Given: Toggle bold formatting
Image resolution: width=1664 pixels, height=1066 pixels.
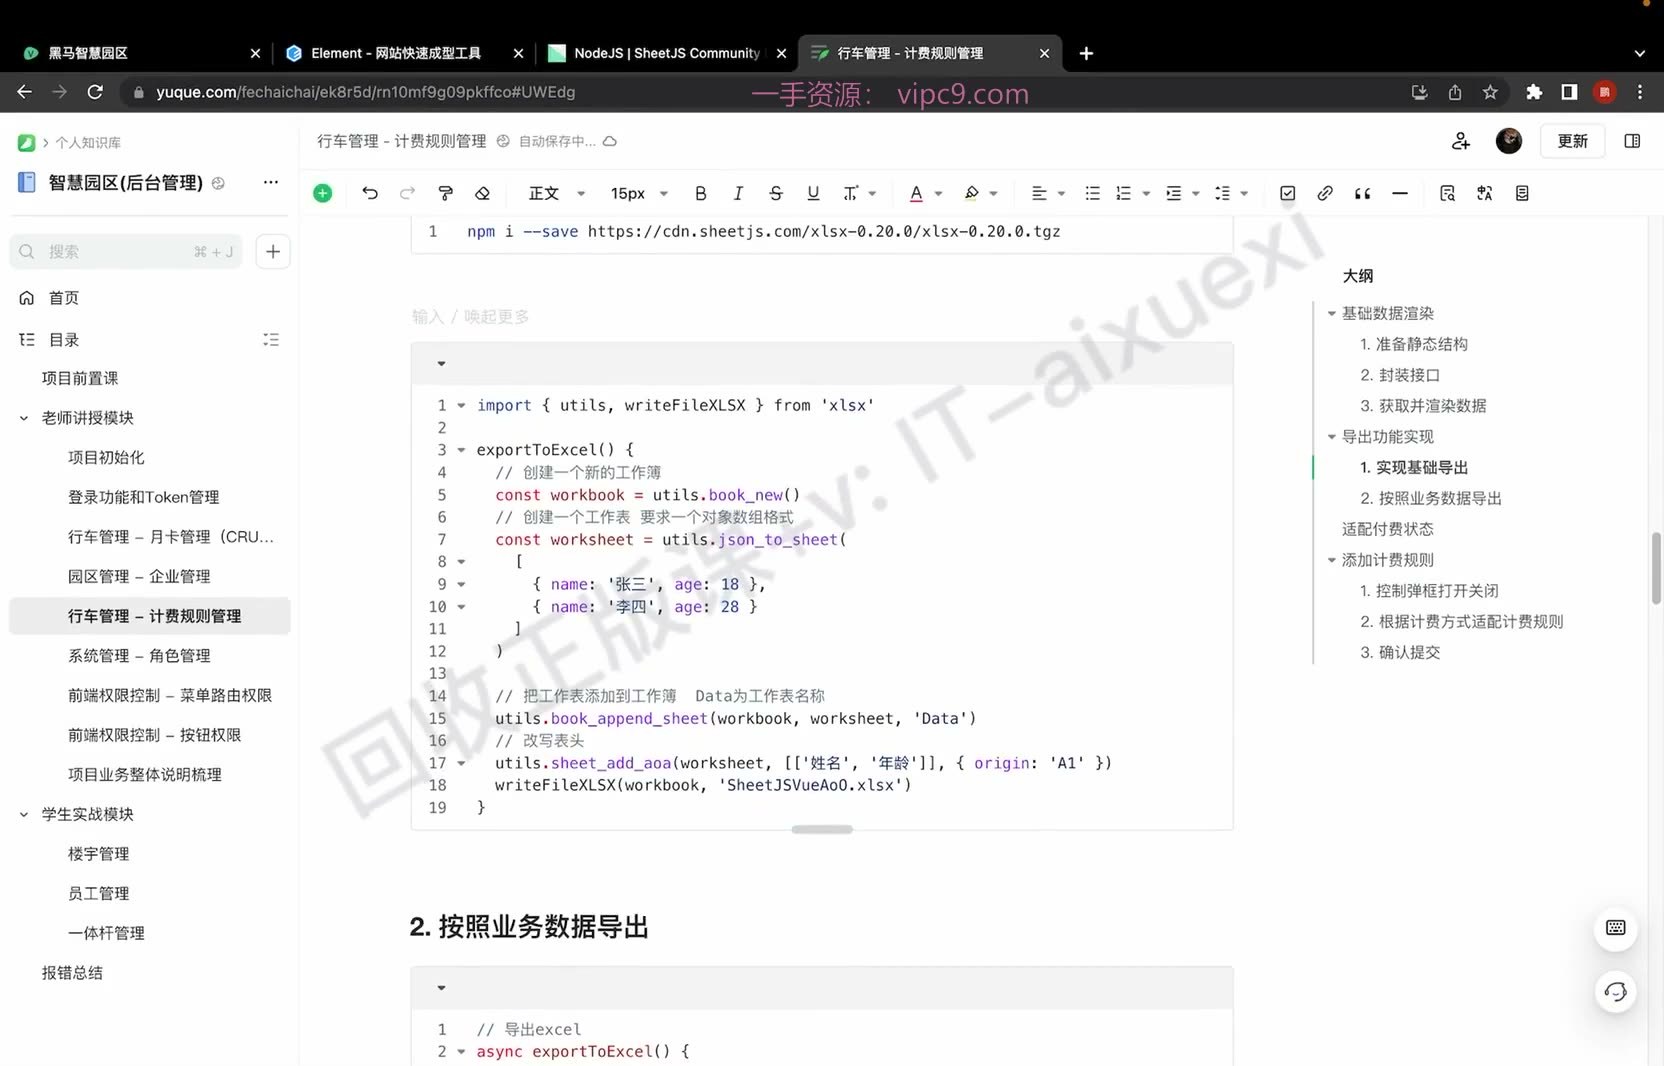Looking at the screenshot, I should (x=700, y=193).
